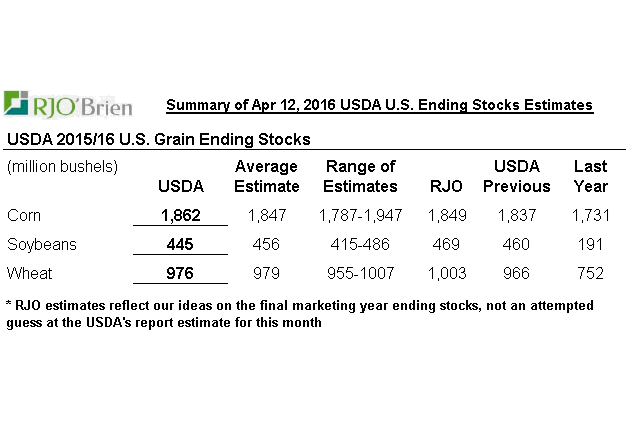Select the USDA soybeans value 445
Viewport: 630px width, 430px height.
(181, 244)
